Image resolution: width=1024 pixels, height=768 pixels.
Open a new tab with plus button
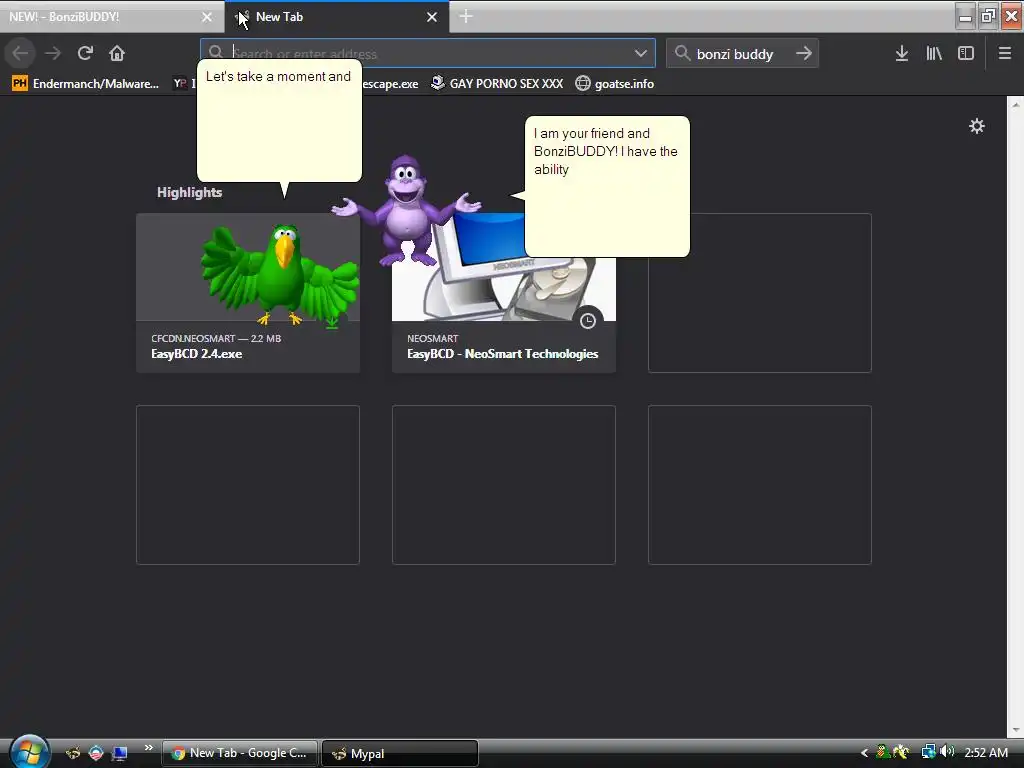(x=466, y=16)
